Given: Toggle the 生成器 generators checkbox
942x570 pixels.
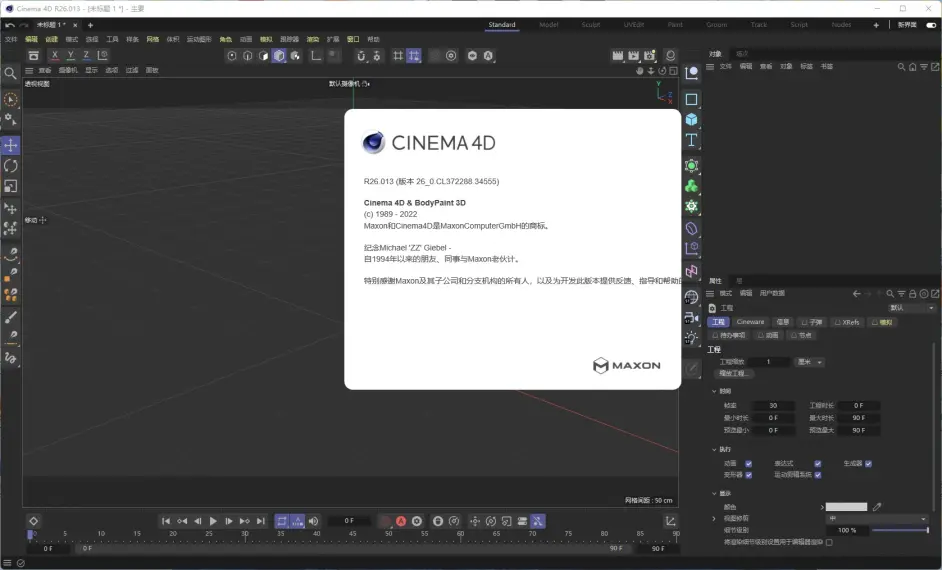Looking at the screenshot, I should click(x=868, y=464).
